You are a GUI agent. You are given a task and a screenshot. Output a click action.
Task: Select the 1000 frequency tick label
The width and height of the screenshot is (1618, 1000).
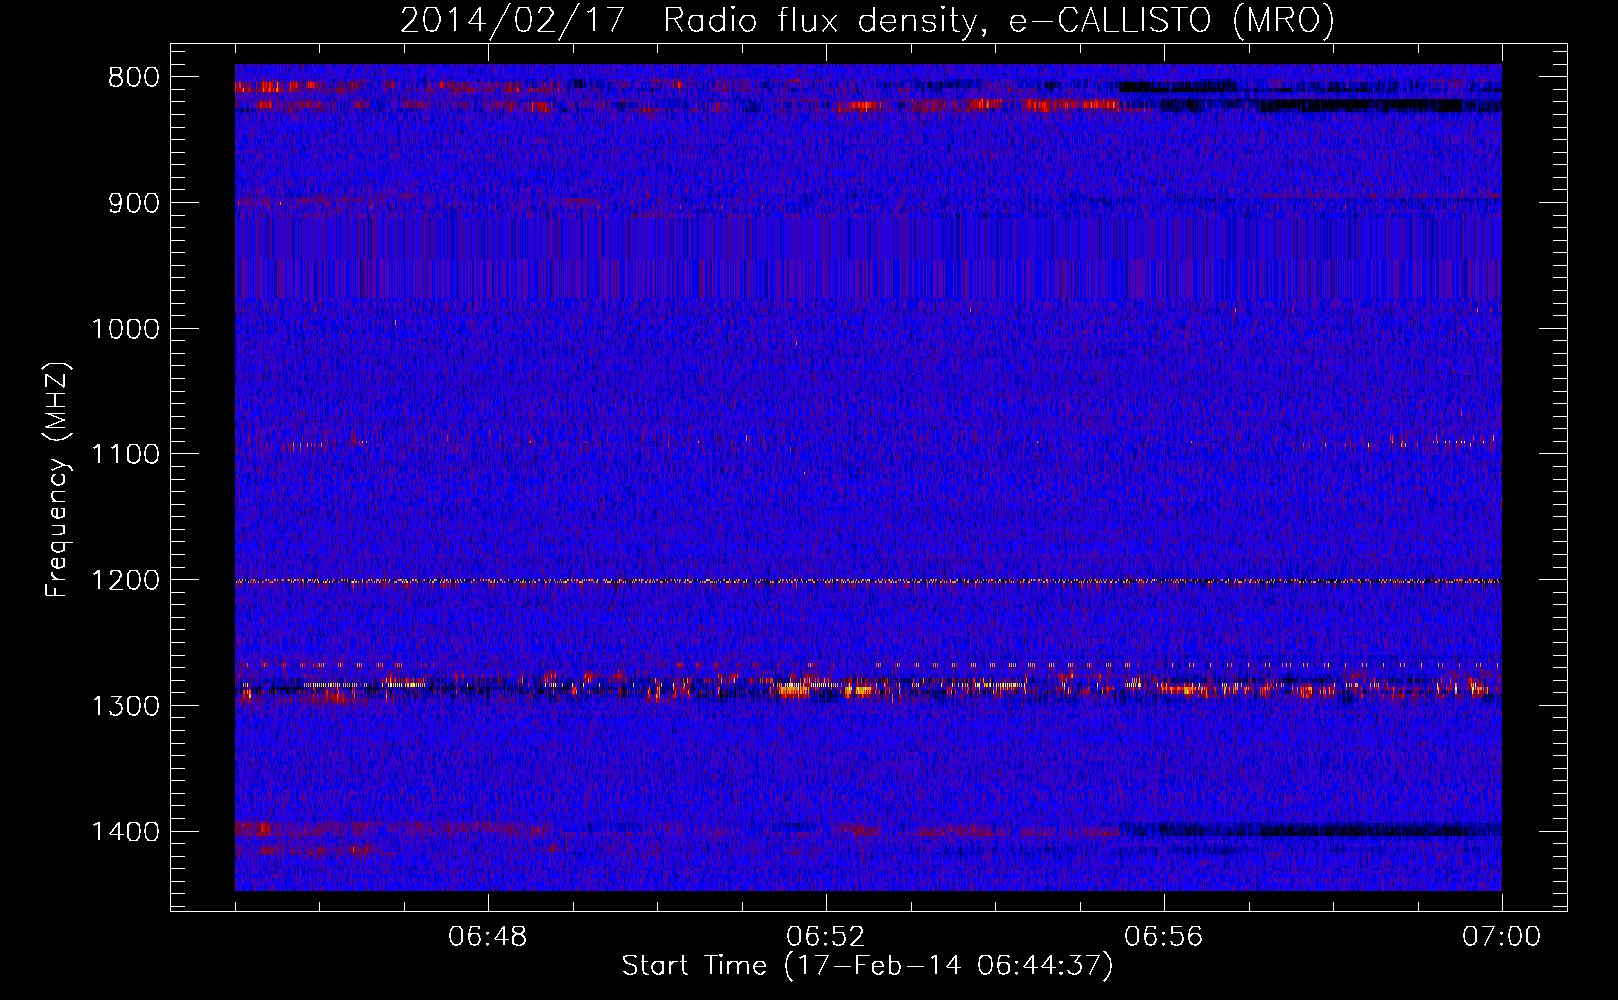point(124,329)
